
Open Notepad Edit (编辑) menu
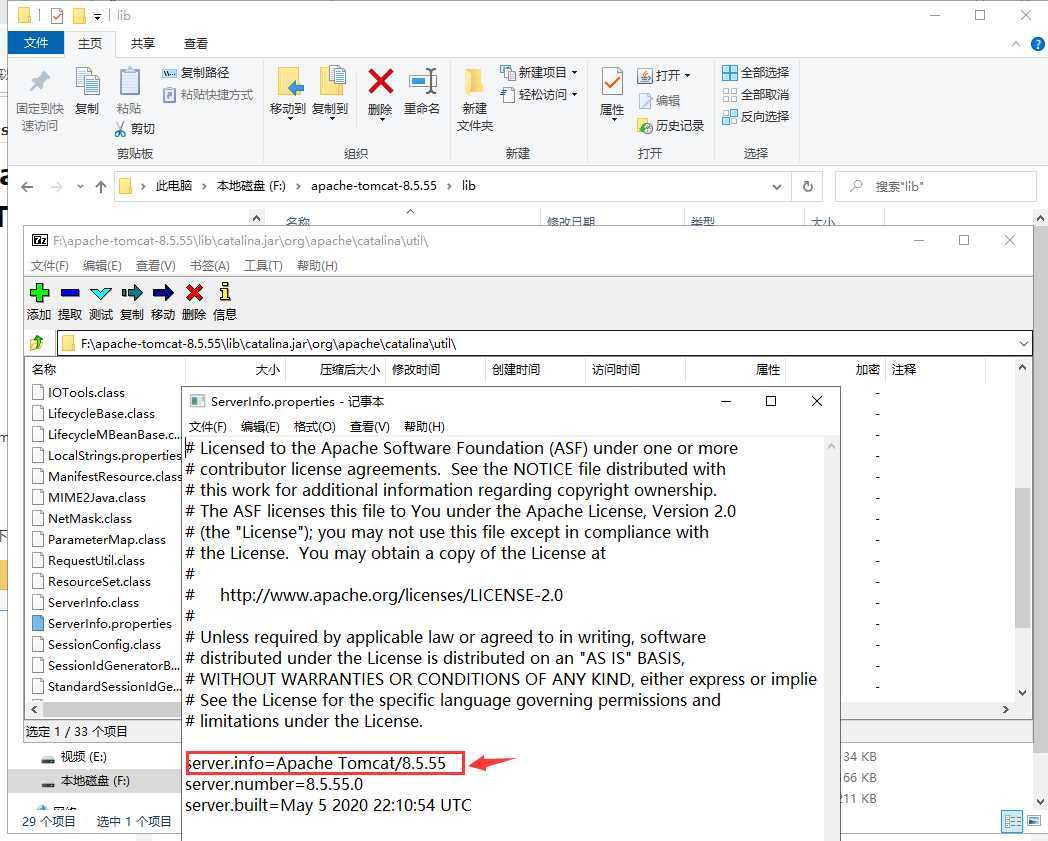click(x=260, y=427)
